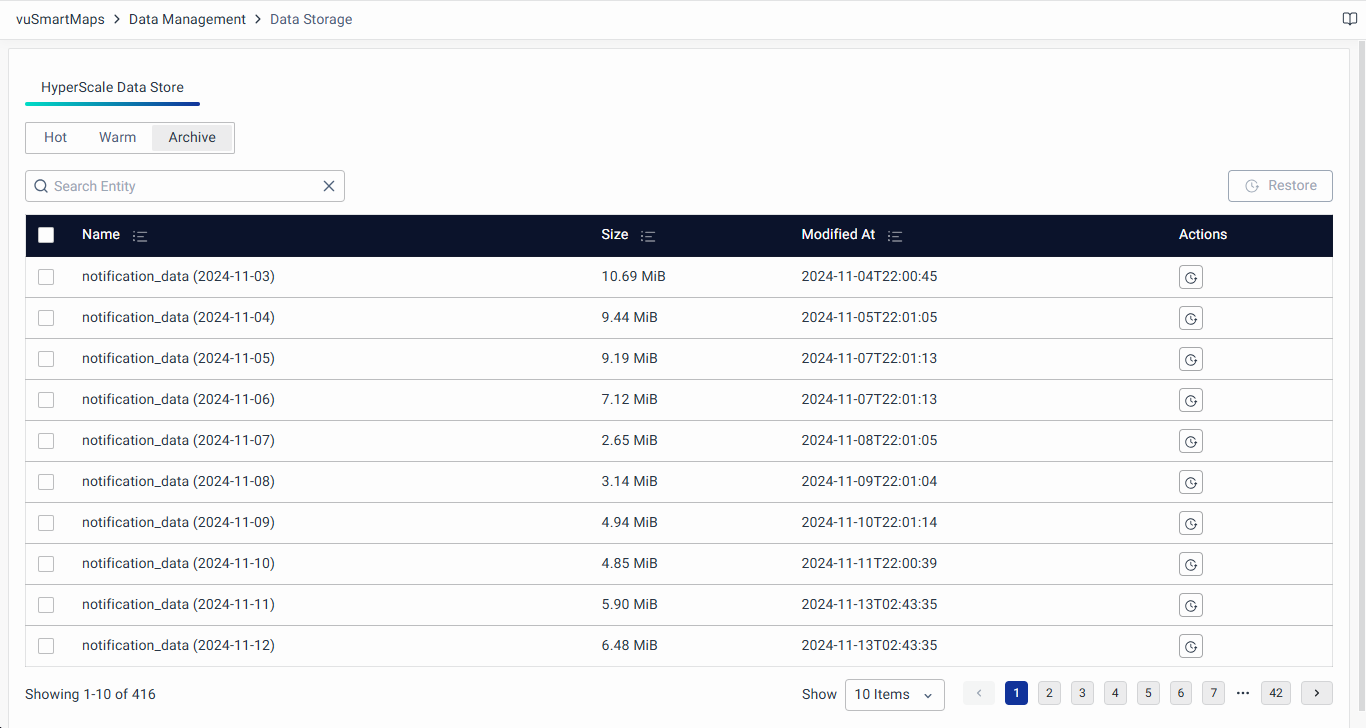
Task: Select checkbox for notification_data (2024-11-09)
Action: (46, 523)
